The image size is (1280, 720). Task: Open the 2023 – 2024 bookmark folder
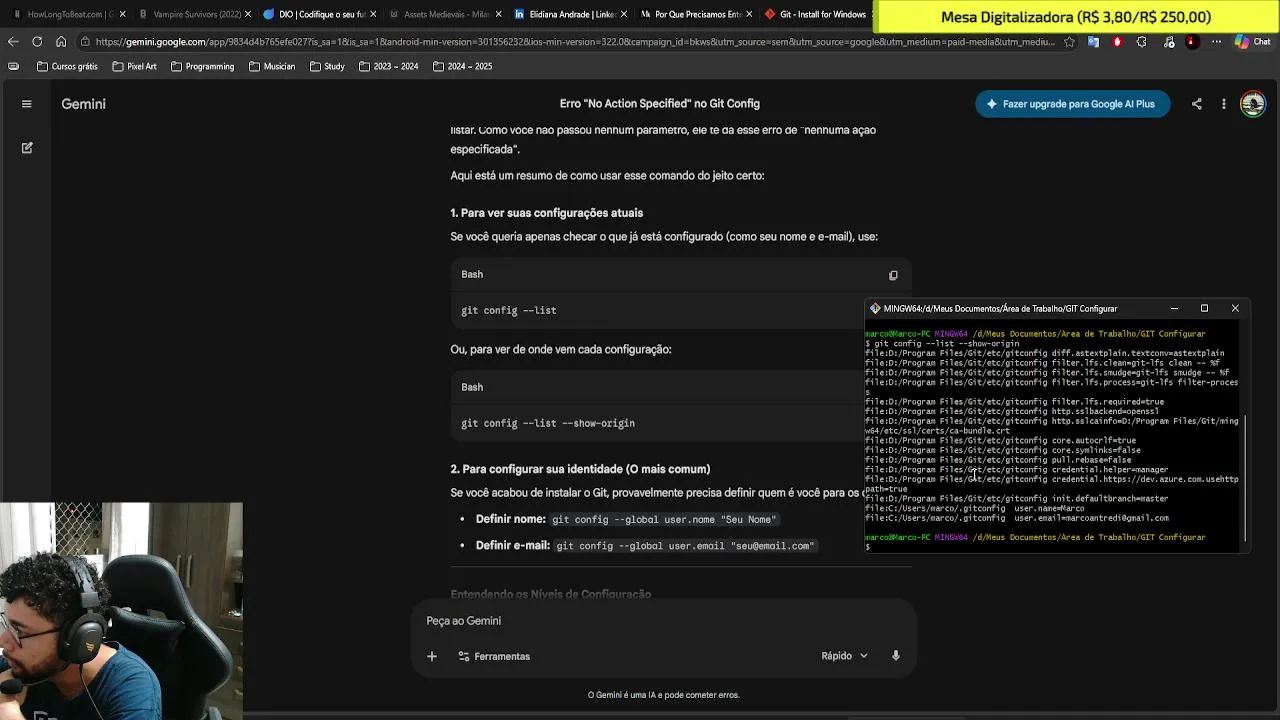point(388,66)
